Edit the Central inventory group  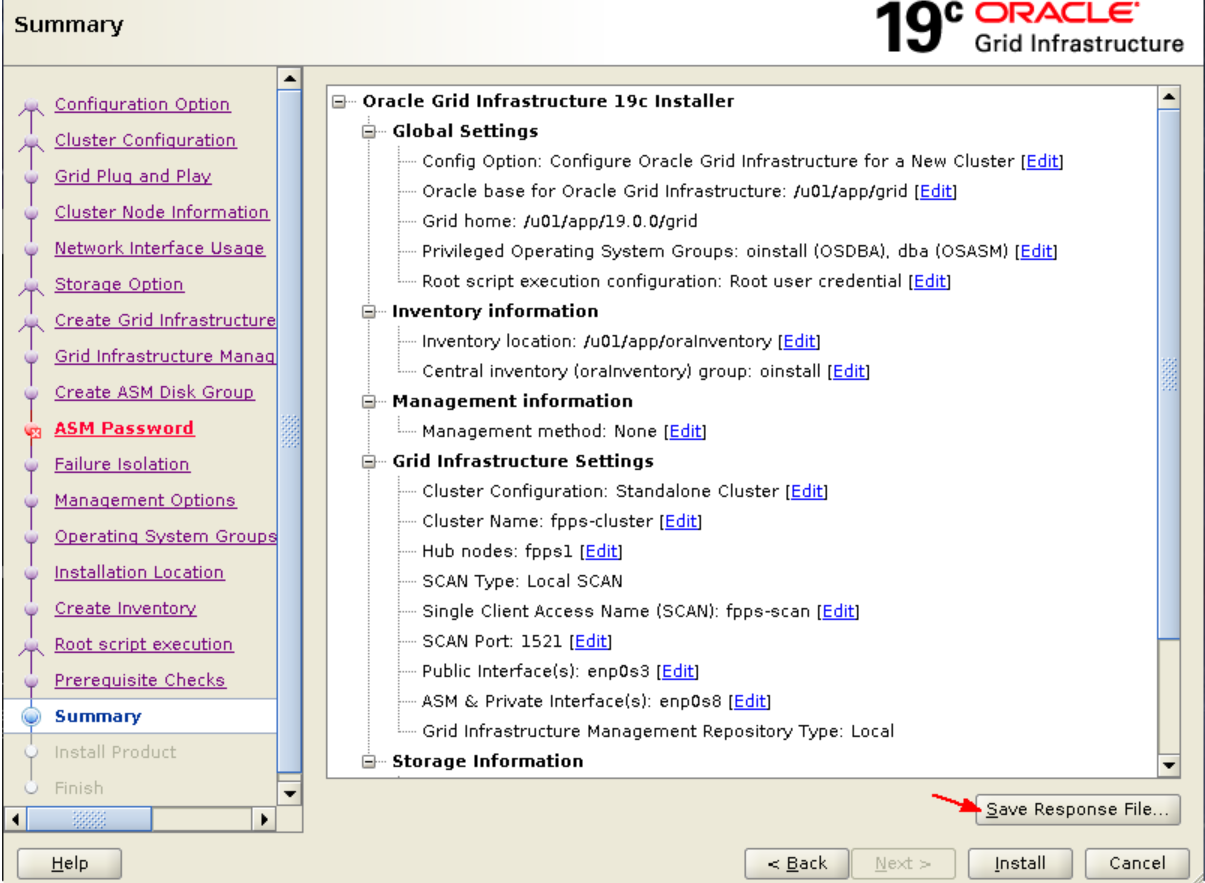[x=849, y=371]
